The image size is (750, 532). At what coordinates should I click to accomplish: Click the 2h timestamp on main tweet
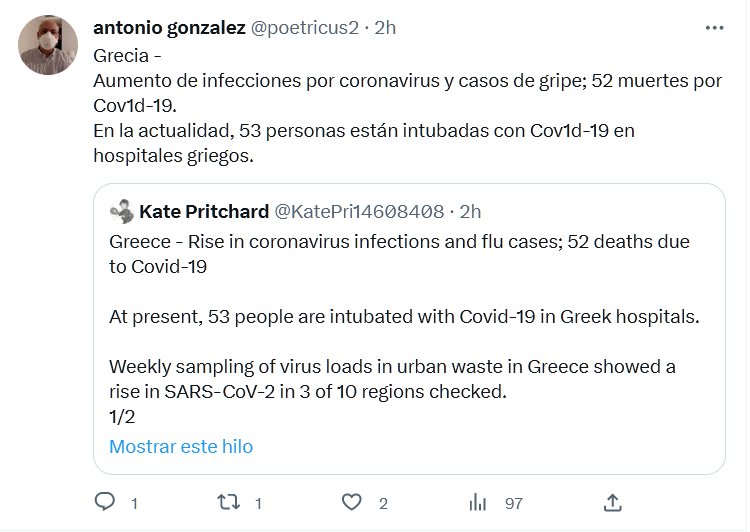pyautogui.click(x=385, y=28)
